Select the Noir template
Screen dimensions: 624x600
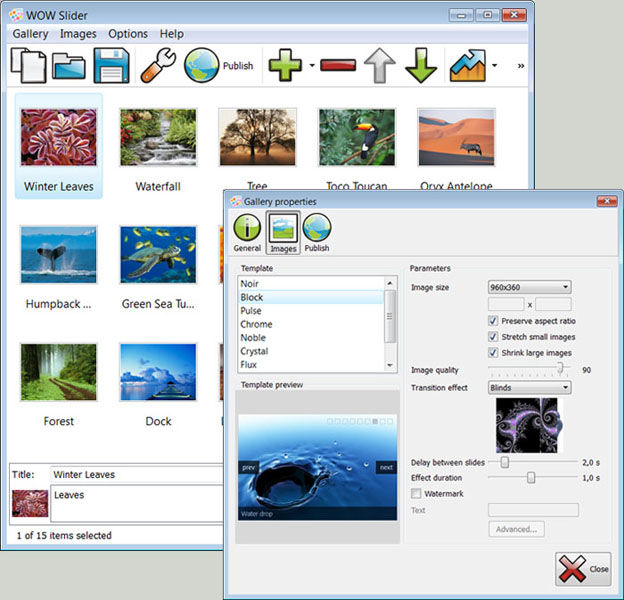pyautogui.click(x=311, y=284)
